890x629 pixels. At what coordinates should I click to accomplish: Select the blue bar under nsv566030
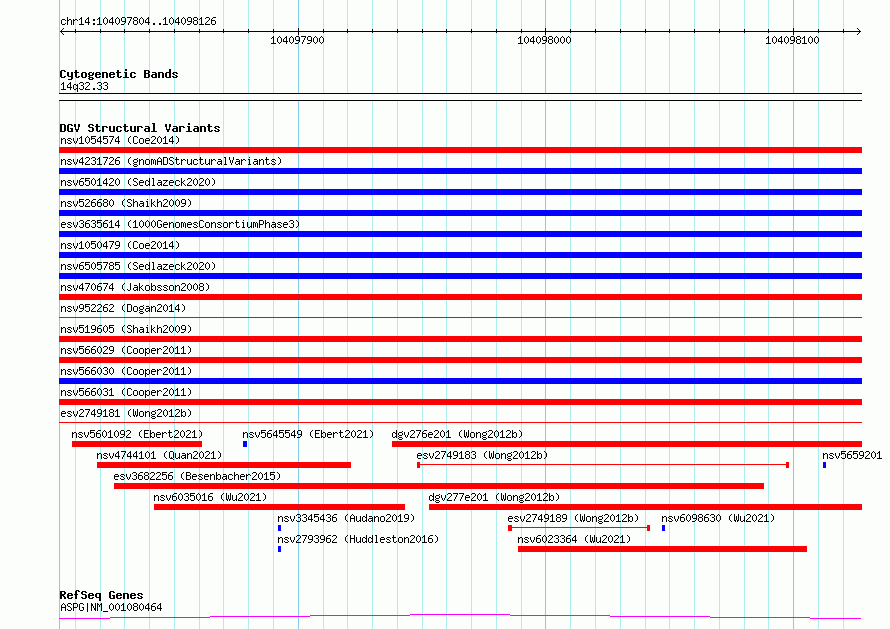pos(460,381)
